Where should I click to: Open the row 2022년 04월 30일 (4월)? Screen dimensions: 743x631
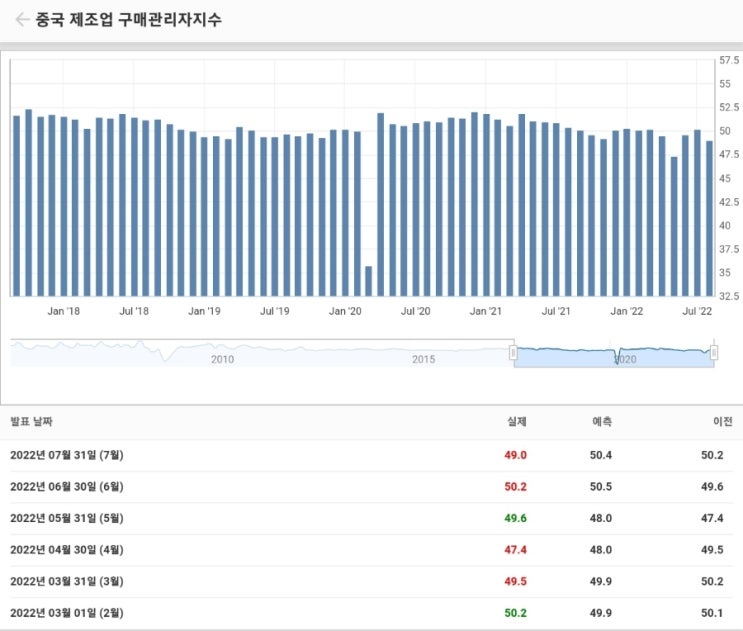(372, 550)
